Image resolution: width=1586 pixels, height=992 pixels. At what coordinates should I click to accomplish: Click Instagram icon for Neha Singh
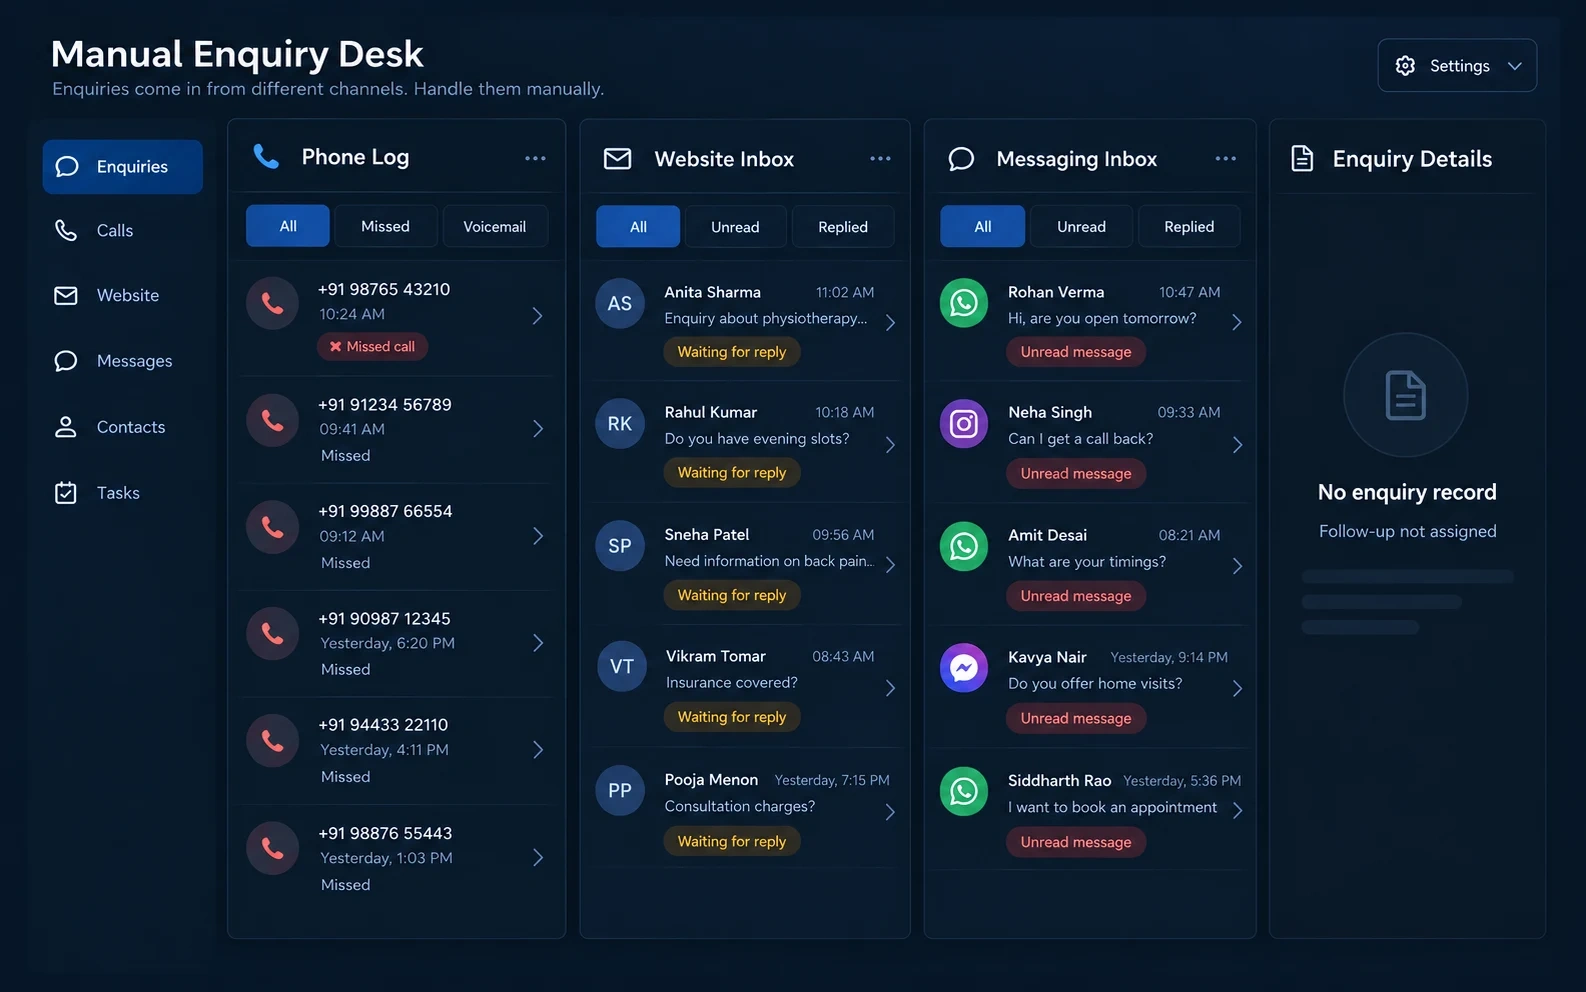tap(964, 424)
